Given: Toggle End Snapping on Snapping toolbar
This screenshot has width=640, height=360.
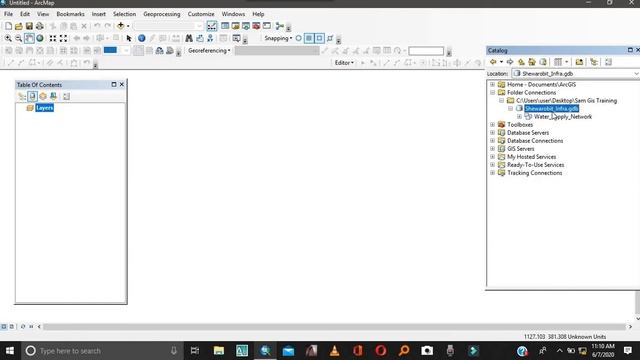Looking at the screenshot, I should (x=309, y=38).
